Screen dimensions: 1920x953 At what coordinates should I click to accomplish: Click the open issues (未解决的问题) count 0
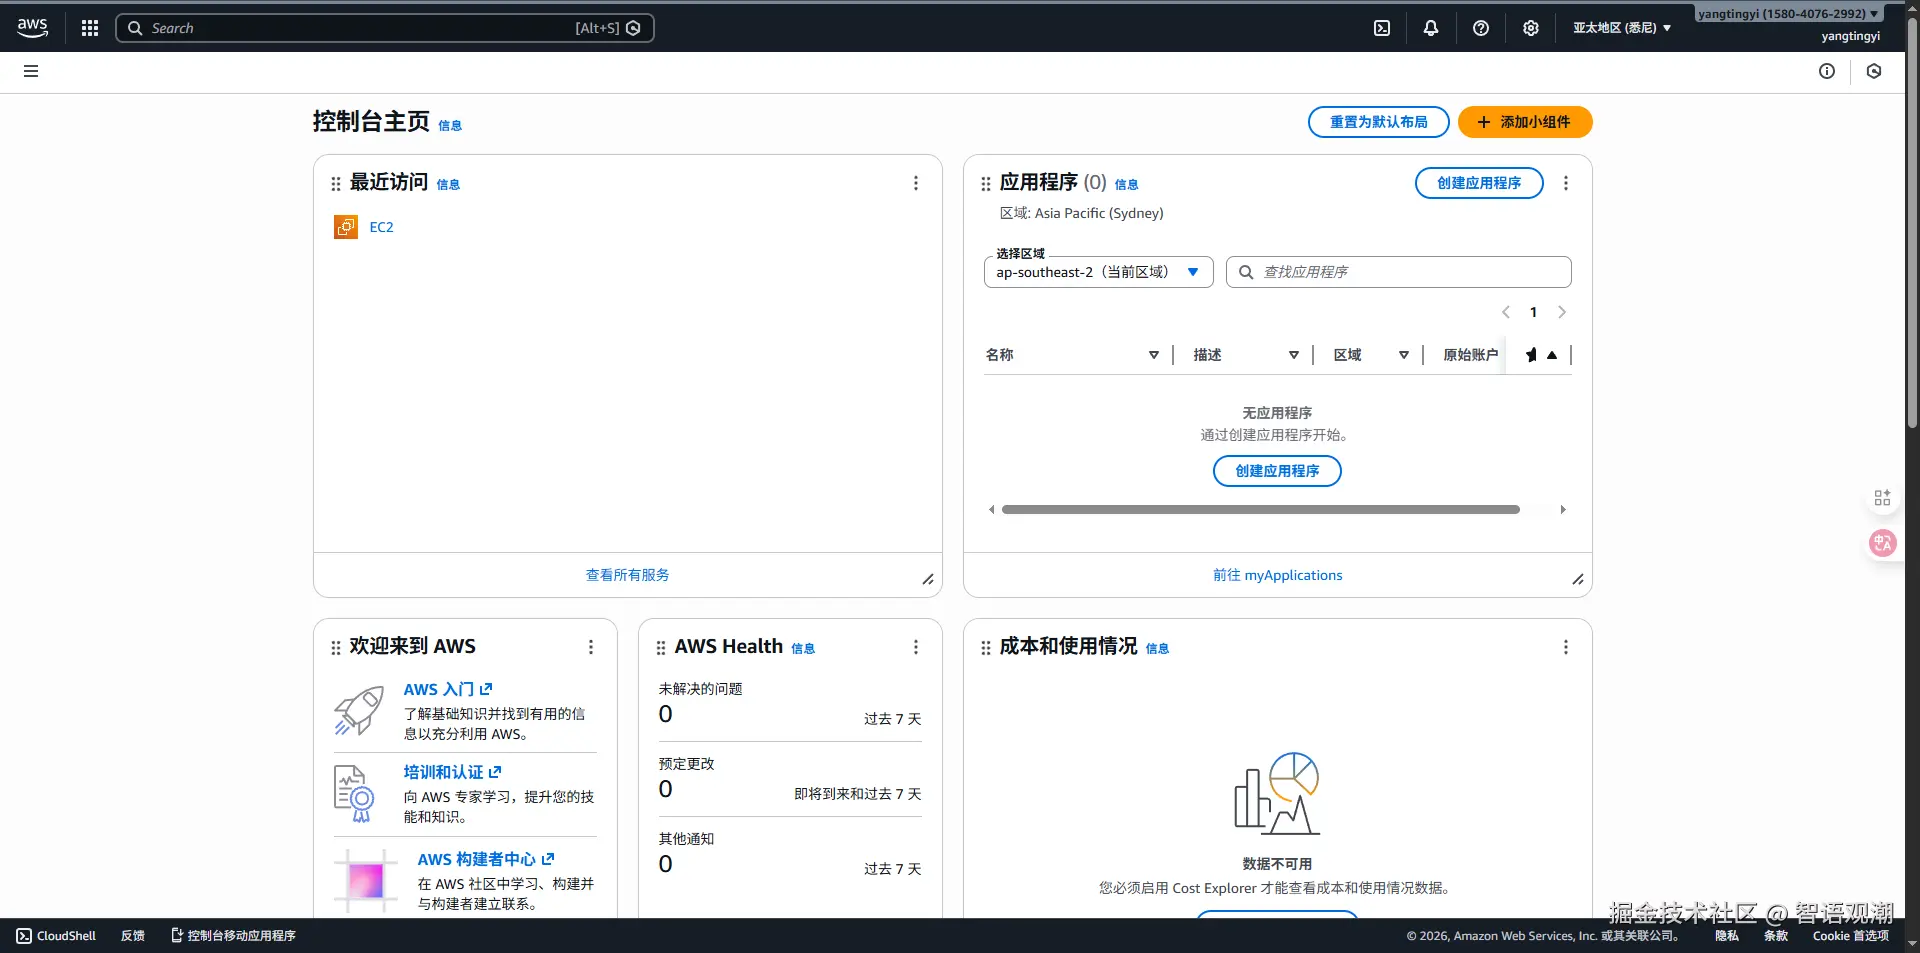pyautogui.click(x=665, y=714)
